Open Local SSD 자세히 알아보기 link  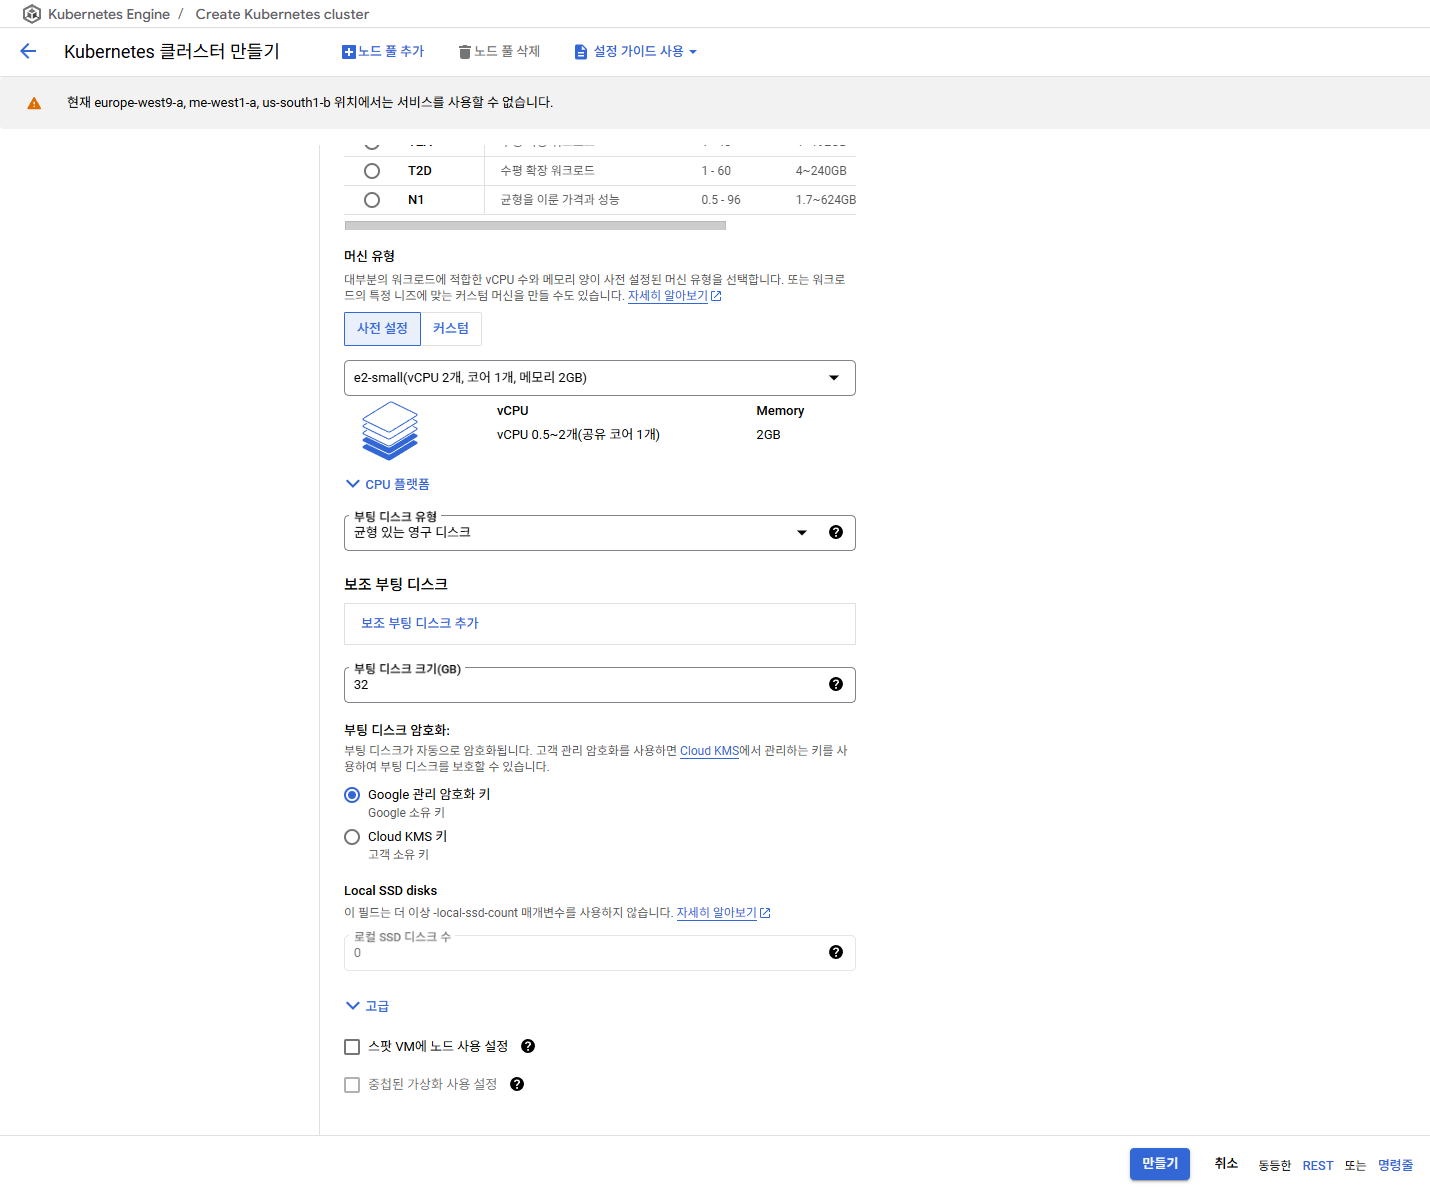click(723, 913)
